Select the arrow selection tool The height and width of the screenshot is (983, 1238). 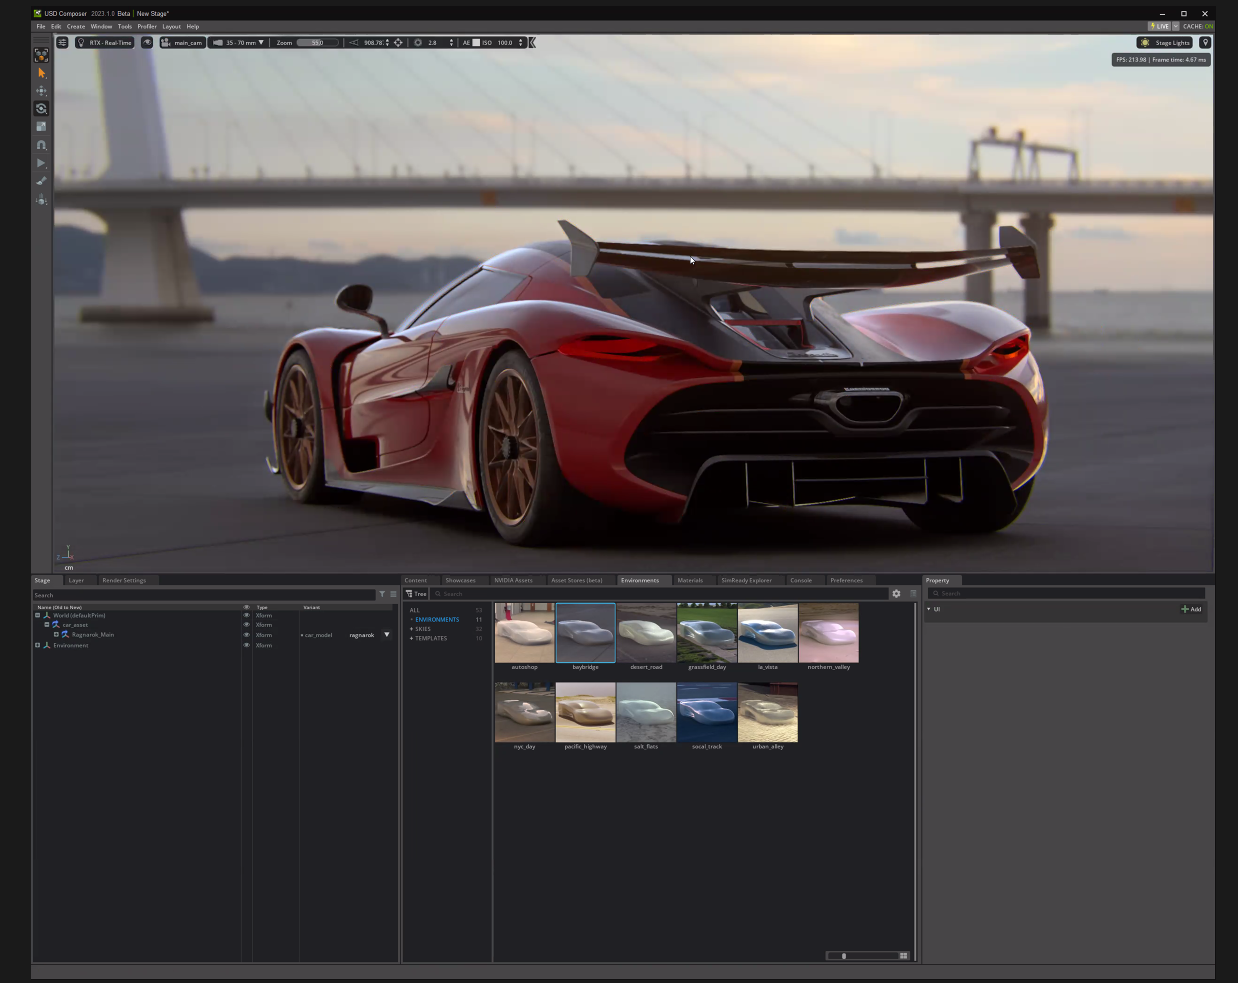(x=41, y=73)
